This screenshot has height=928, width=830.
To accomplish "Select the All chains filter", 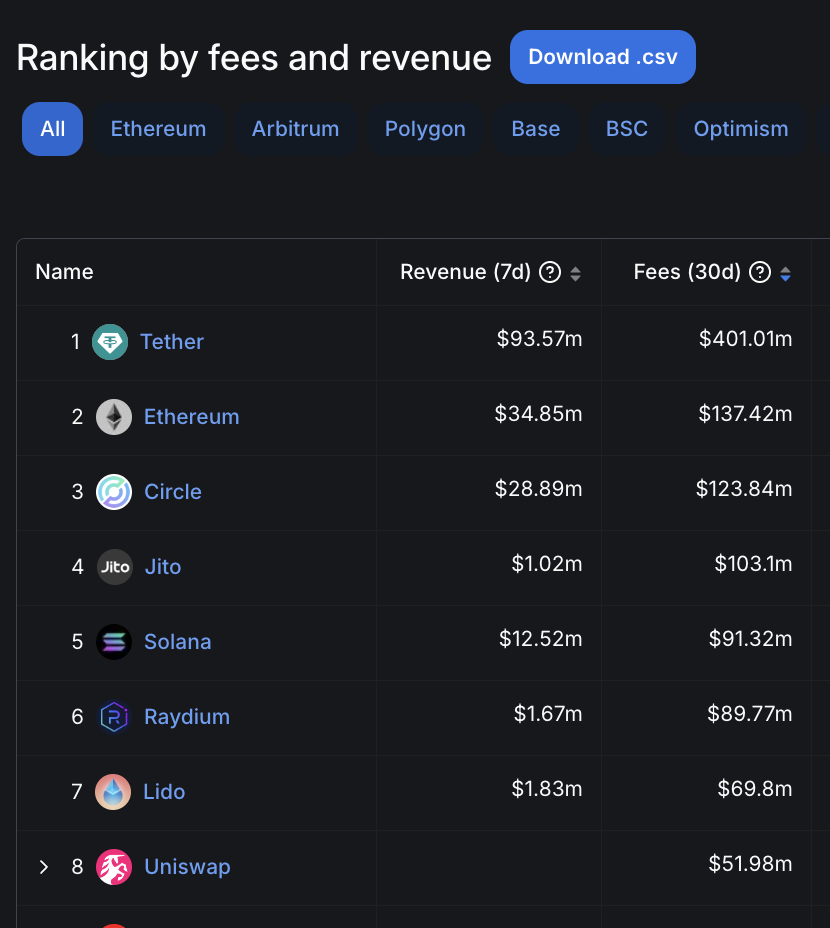I will (53, 129).
